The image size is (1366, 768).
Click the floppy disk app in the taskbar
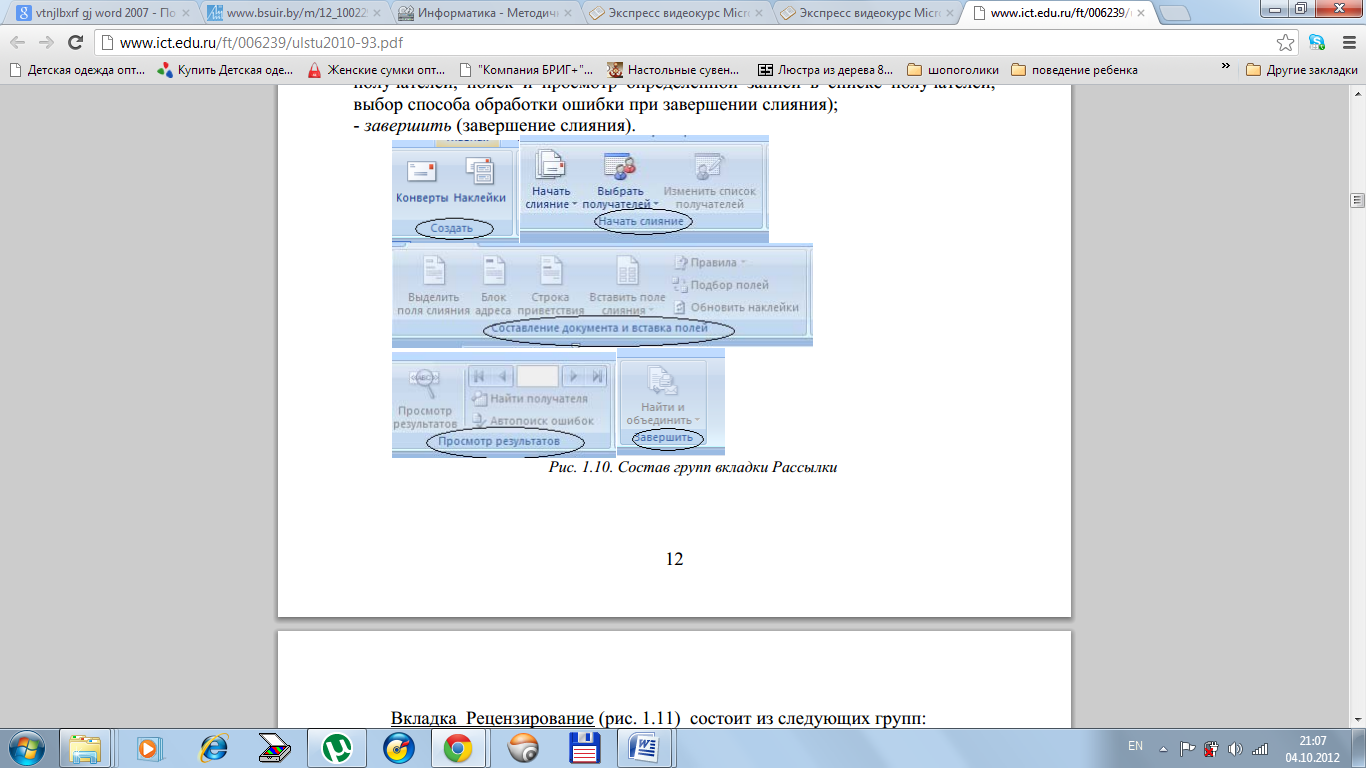pos(583,747)
